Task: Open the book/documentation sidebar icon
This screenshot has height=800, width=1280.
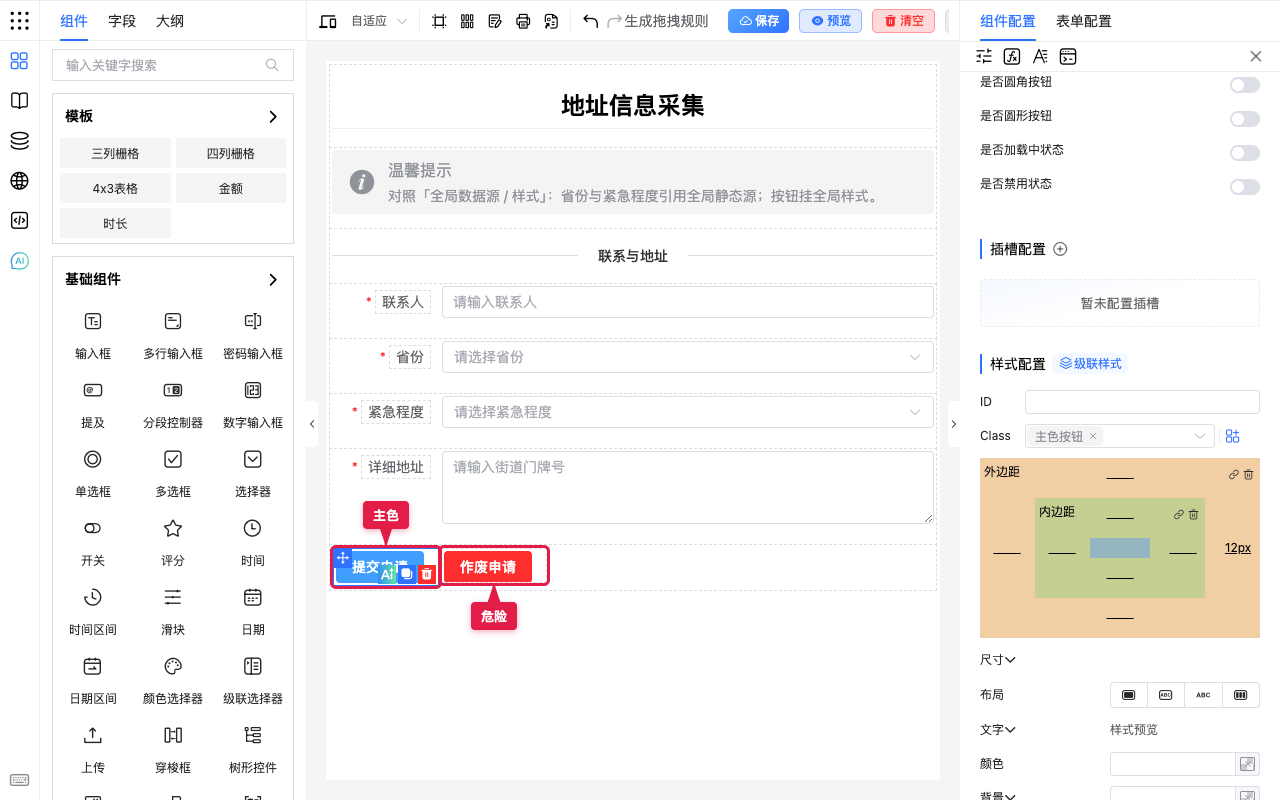Action: click(19, 101)
